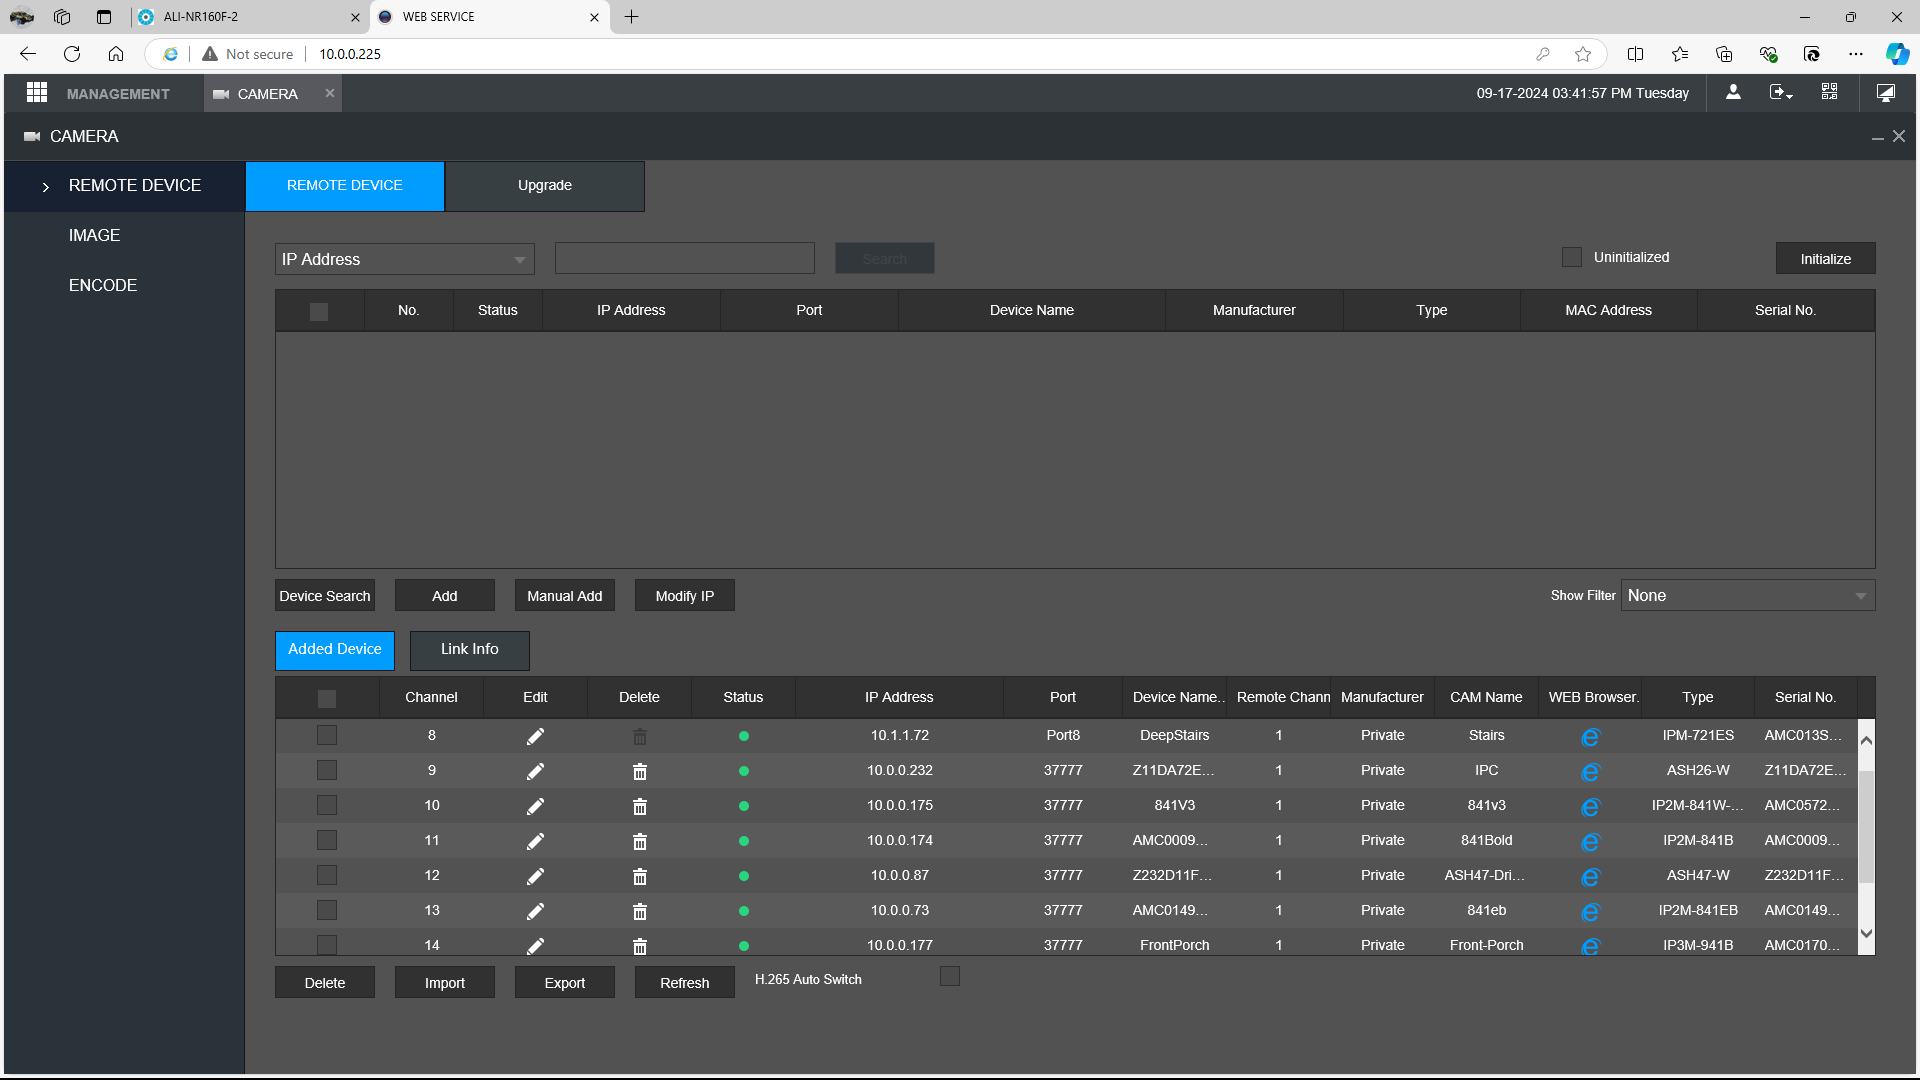
Task: Reload the page in the browser
Action: (x=71, y=54)
